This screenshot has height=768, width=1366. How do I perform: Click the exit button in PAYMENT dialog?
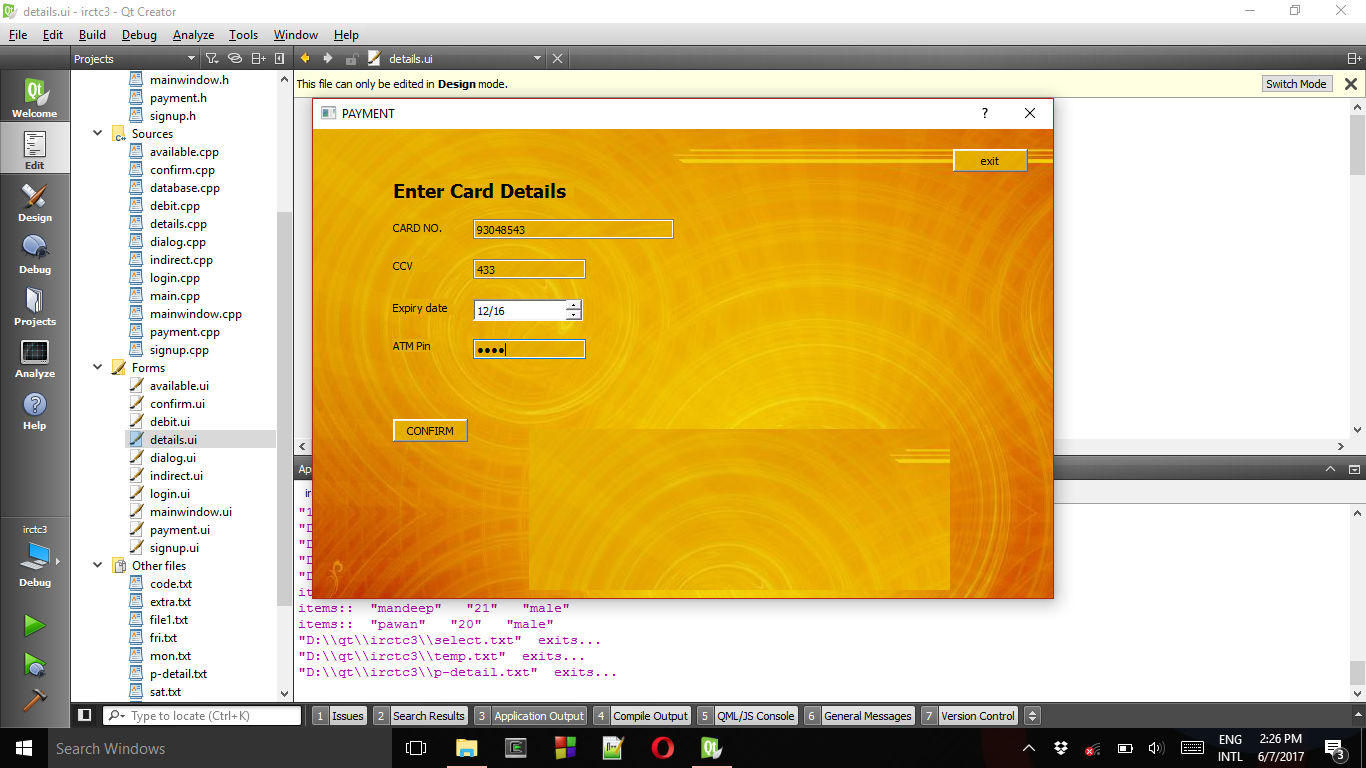coord(990,161)
